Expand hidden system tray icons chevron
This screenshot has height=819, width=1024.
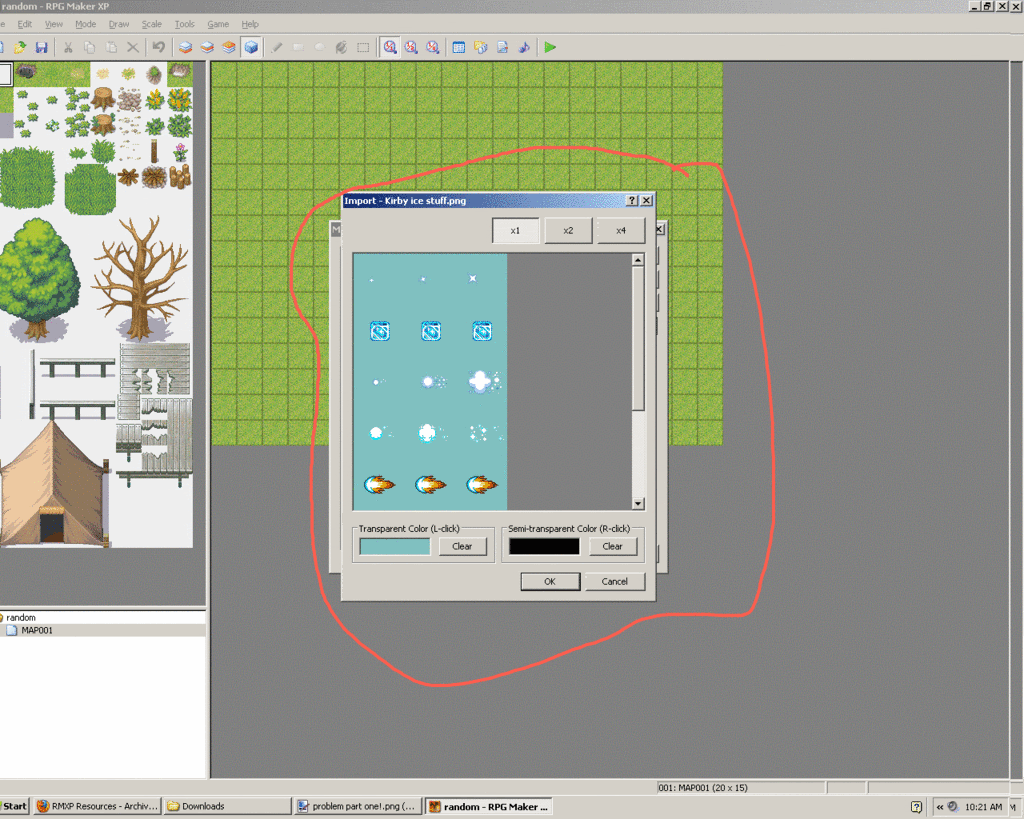[x=940, y=807]
